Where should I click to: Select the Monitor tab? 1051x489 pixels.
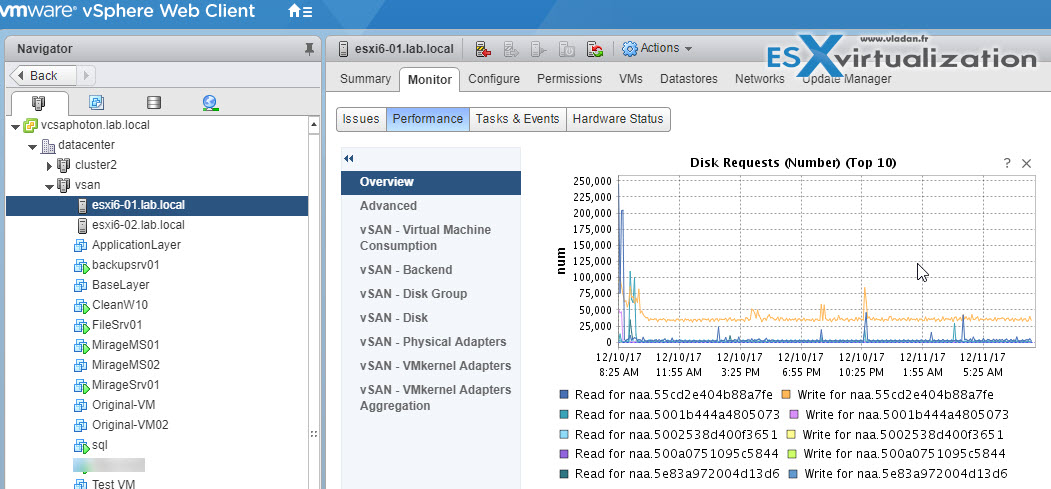click(x=430, y=80)
